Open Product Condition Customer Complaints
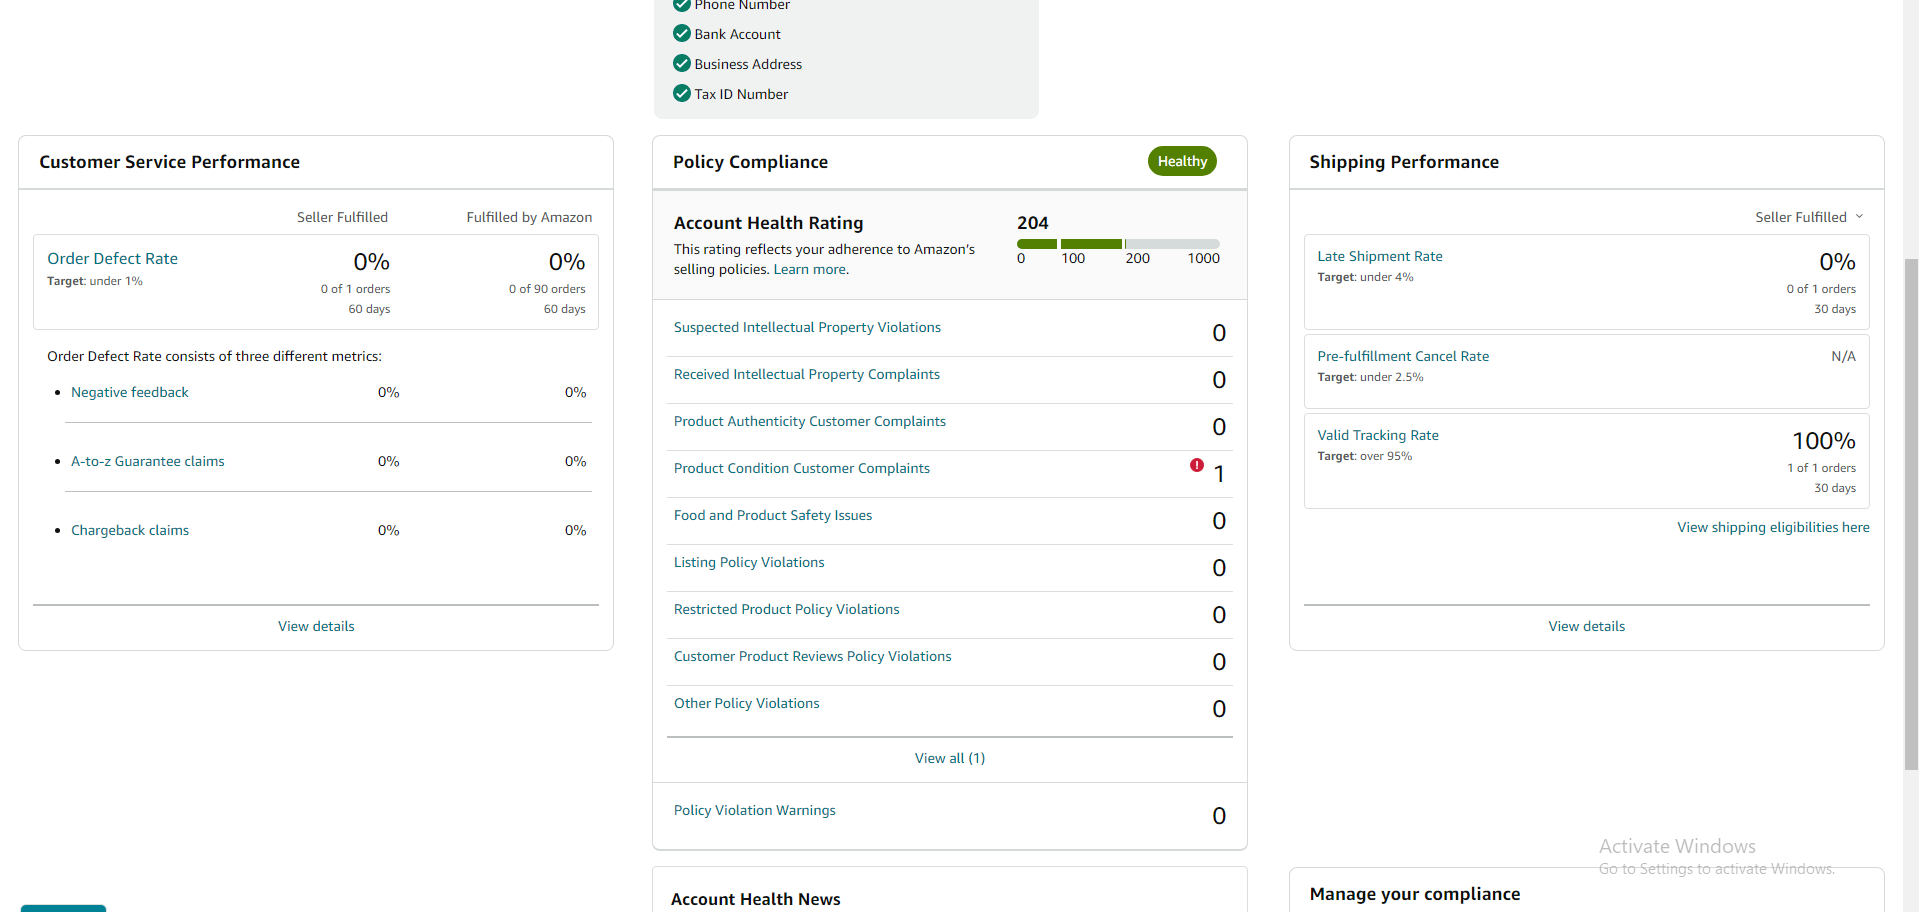The height and width of the screenshot is (912, 1919). (802, 468)
